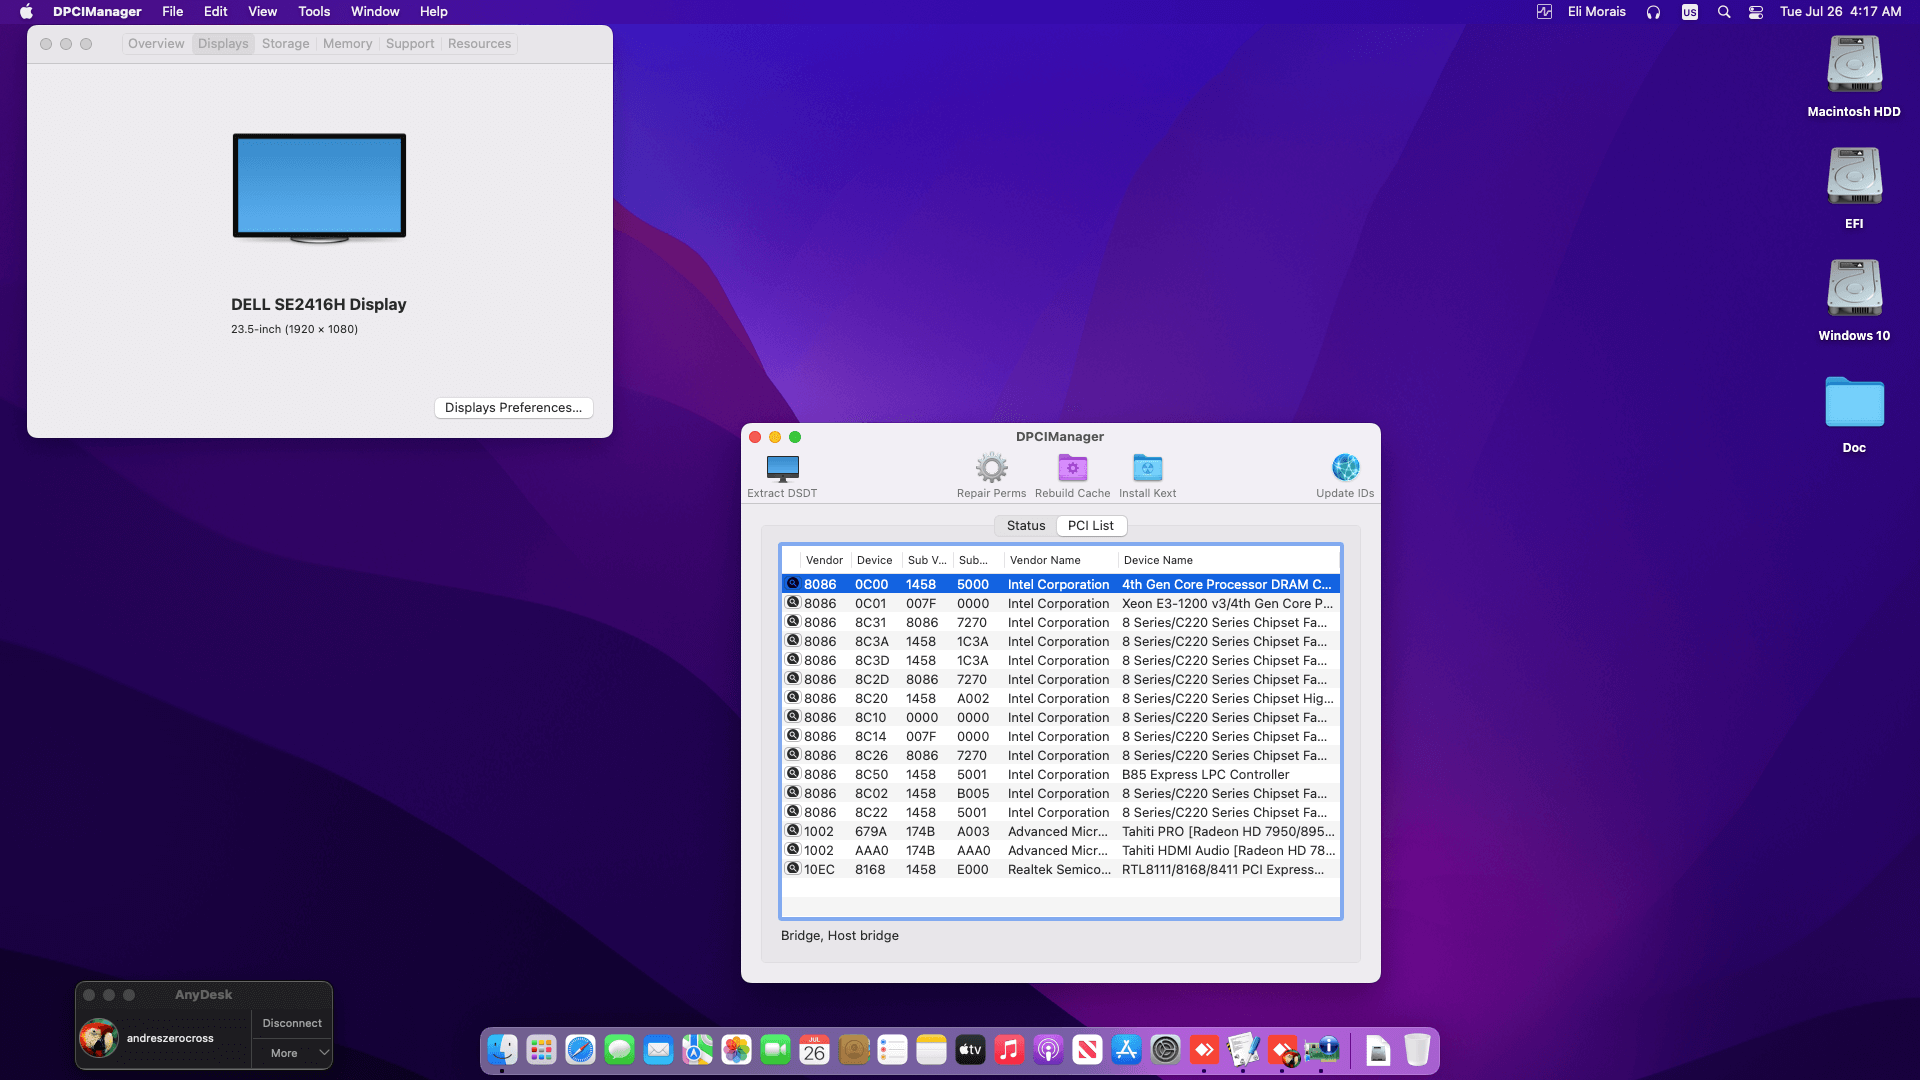Sort by the Device Name column header
This screenshot has width=1920, height=1080.
pyautogui.click(x=1158, y=561)
